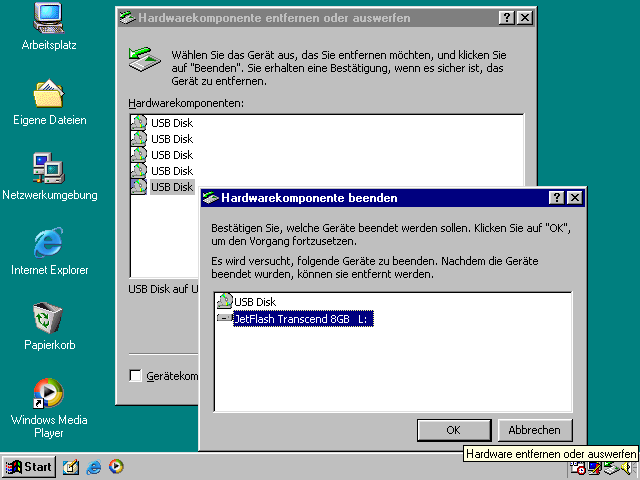The image size is (640, 480).
Task: Click title bar icon of Hardwarekomponente beenden
Action: pos(211,198)
